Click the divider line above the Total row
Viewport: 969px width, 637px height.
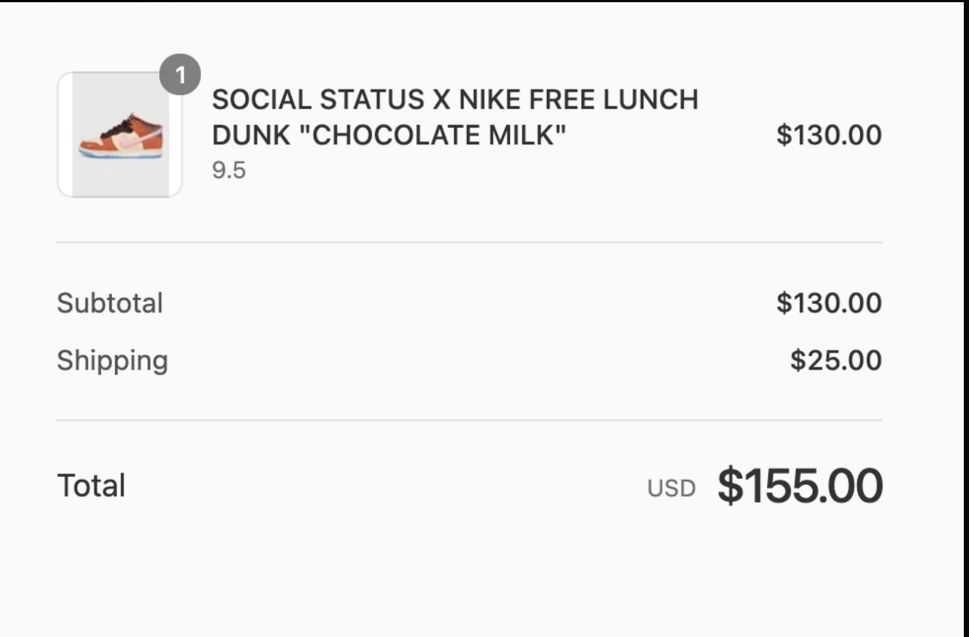tap(470, 421)
